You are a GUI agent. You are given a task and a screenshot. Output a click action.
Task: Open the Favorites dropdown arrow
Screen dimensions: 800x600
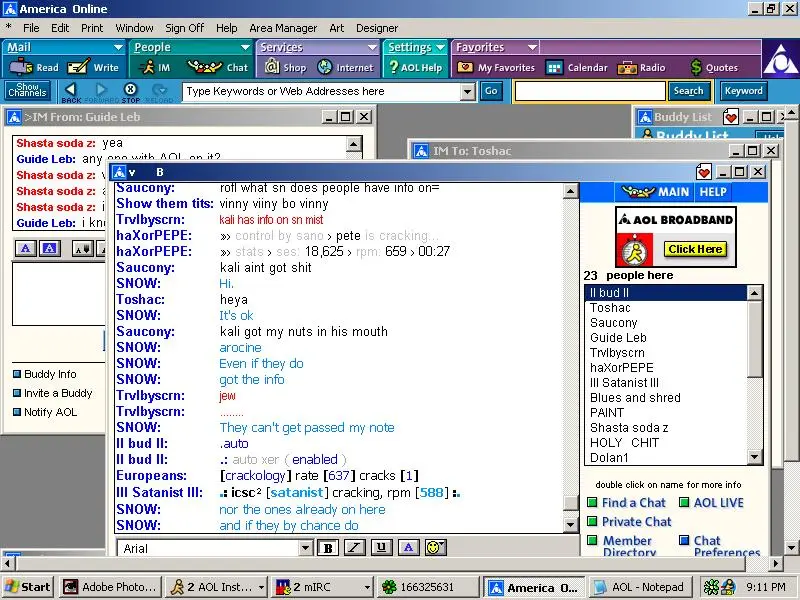[532, 47]
